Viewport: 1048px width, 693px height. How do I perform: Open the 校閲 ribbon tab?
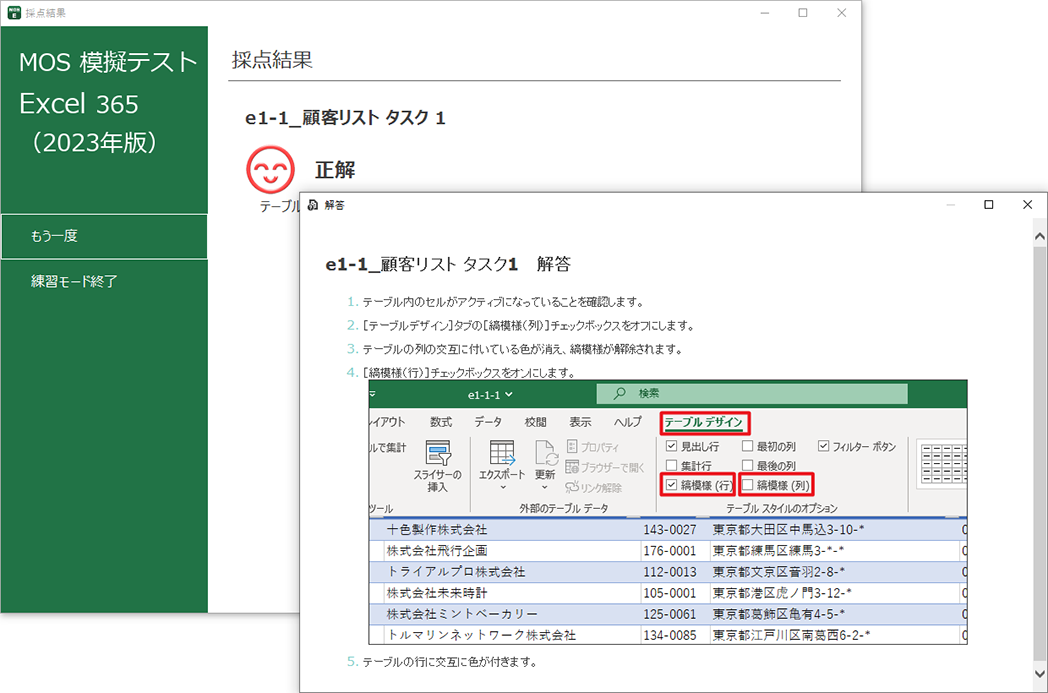click(535, 422)
